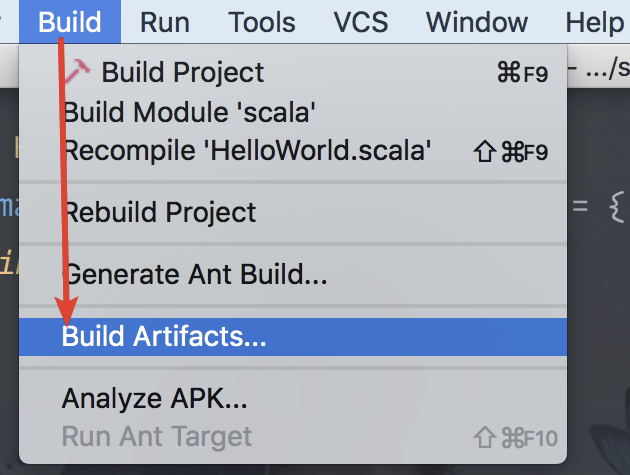The image size is (630, 475).
Task: Click the ⌘F9 shortcut next to Build Project
Action: (x=522, y=73)
